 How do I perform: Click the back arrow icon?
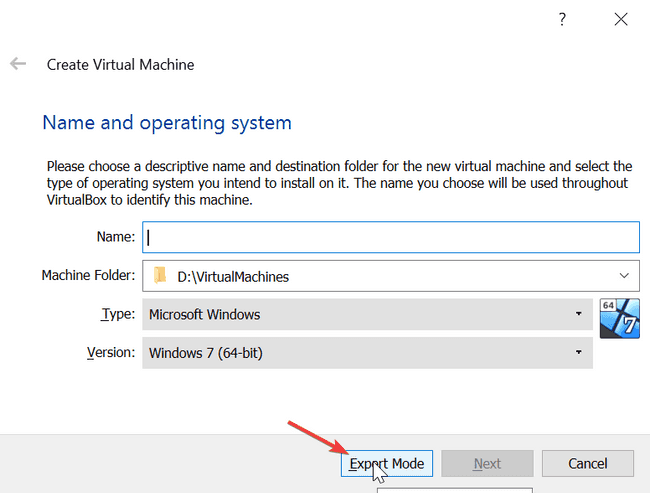18,64
